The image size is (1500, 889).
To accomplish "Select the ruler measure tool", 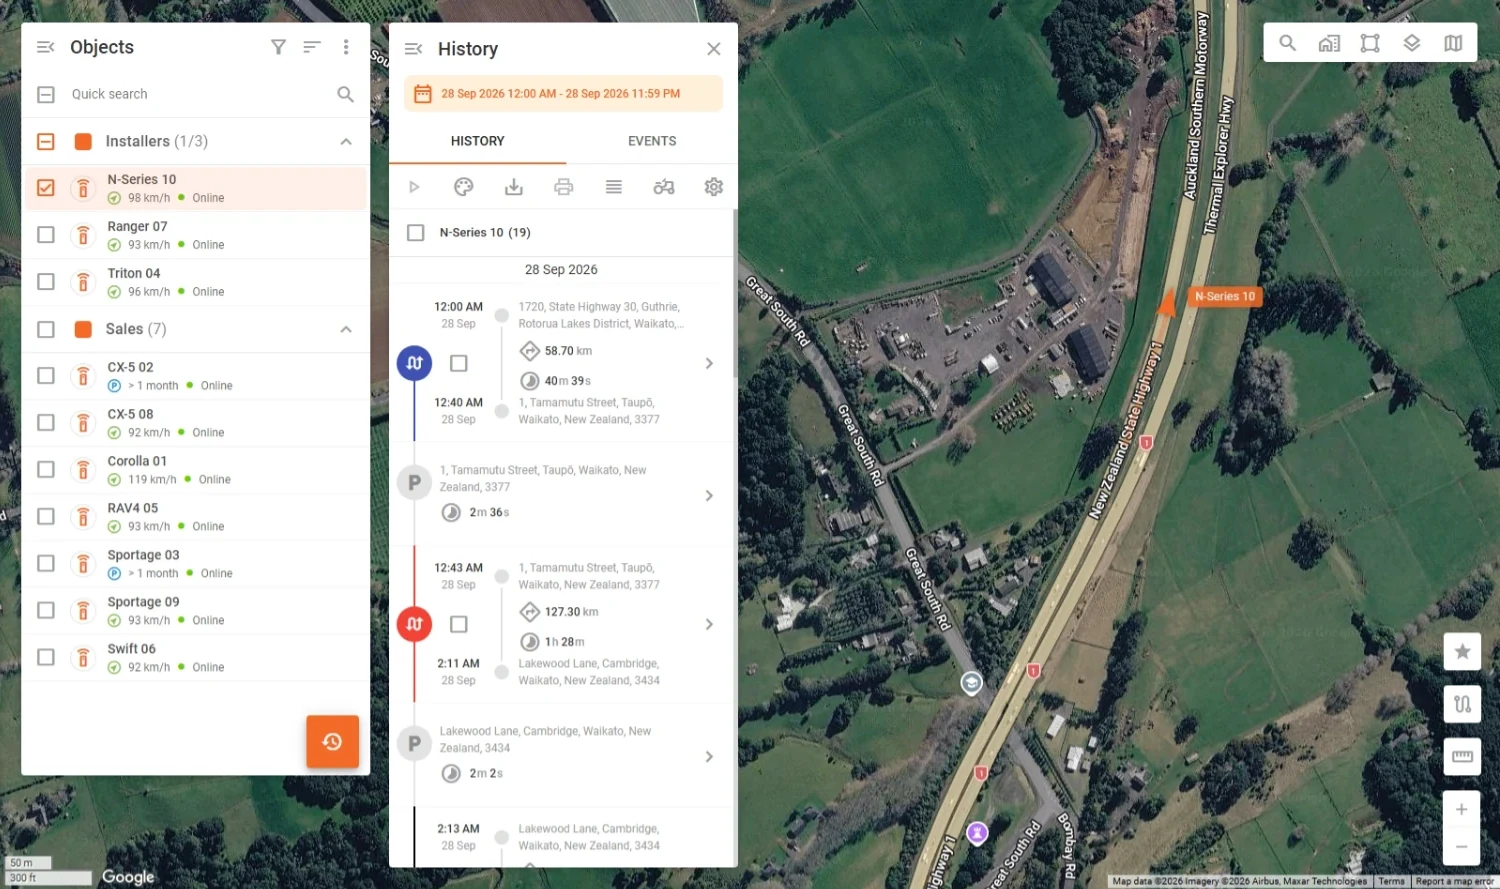I will [1462, 756].
